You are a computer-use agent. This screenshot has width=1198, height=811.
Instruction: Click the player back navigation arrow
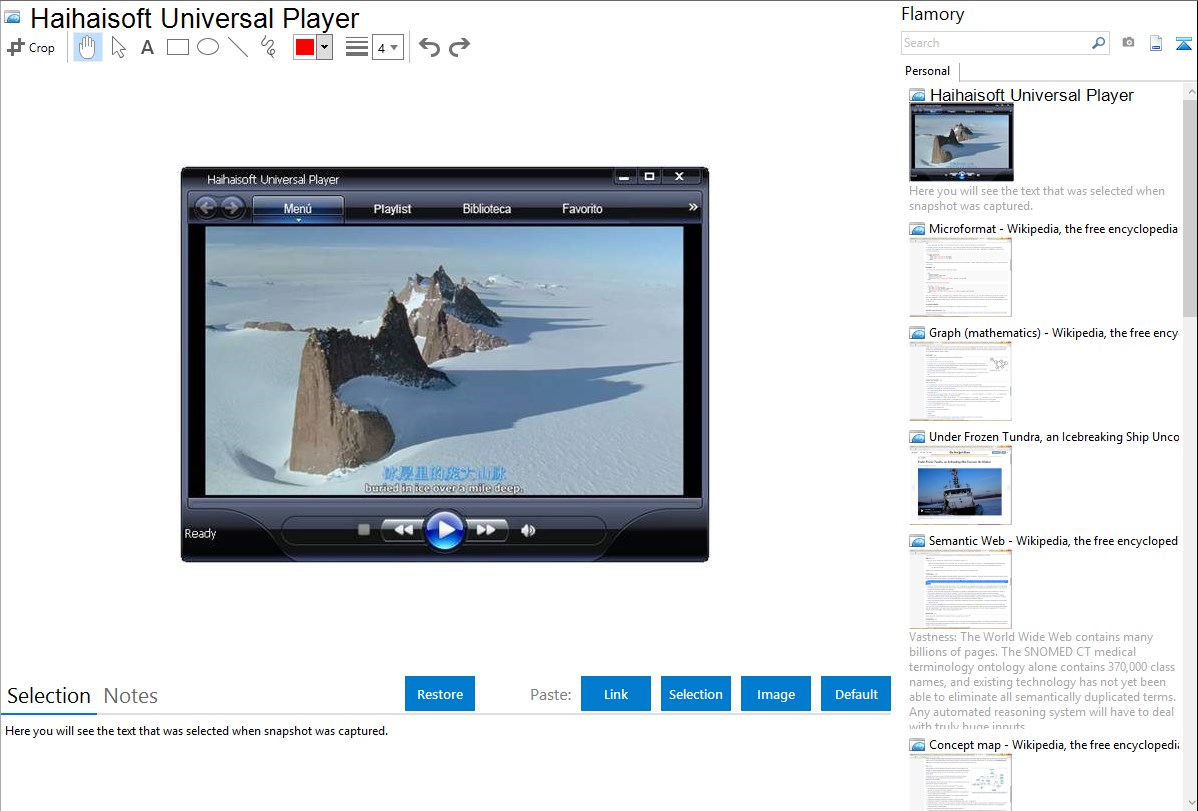(x=206, y=208)
